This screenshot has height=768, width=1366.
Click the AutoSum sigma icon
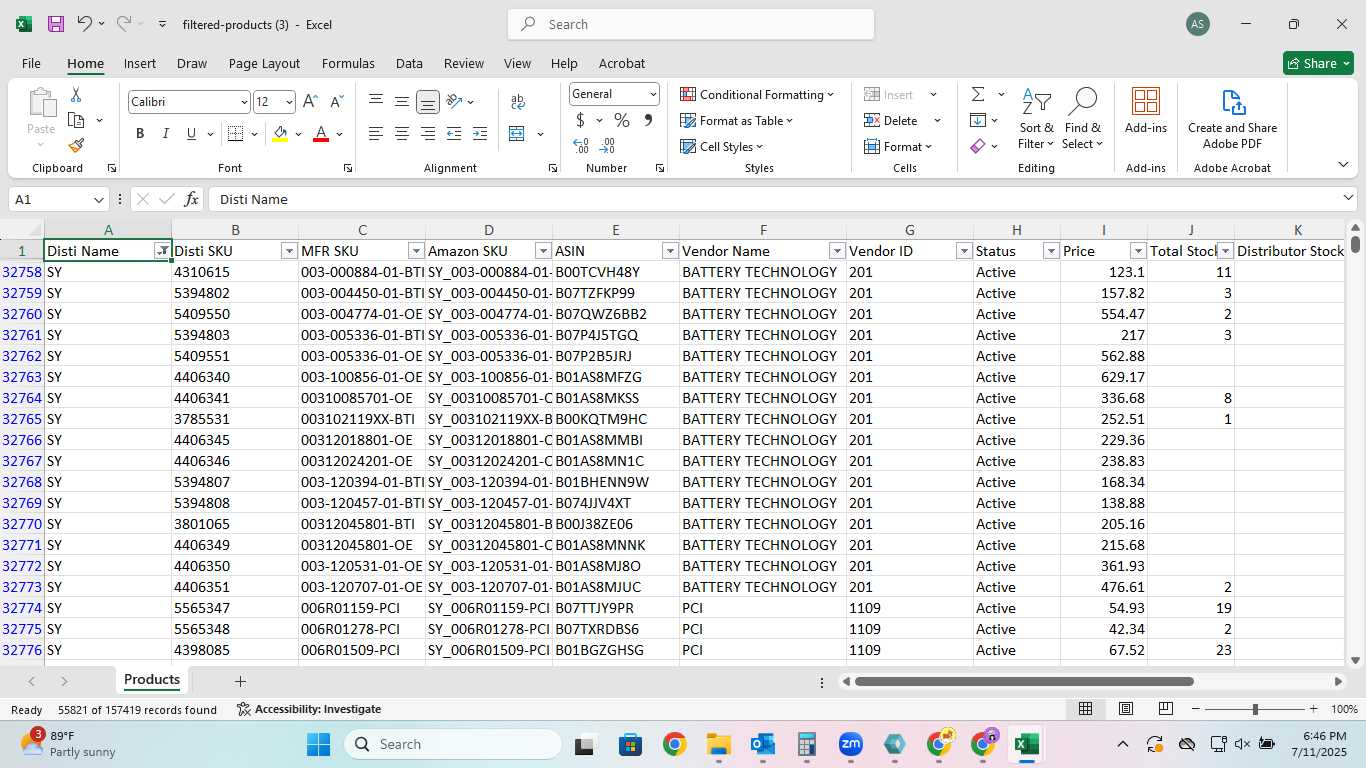click(x=977, y=94)
